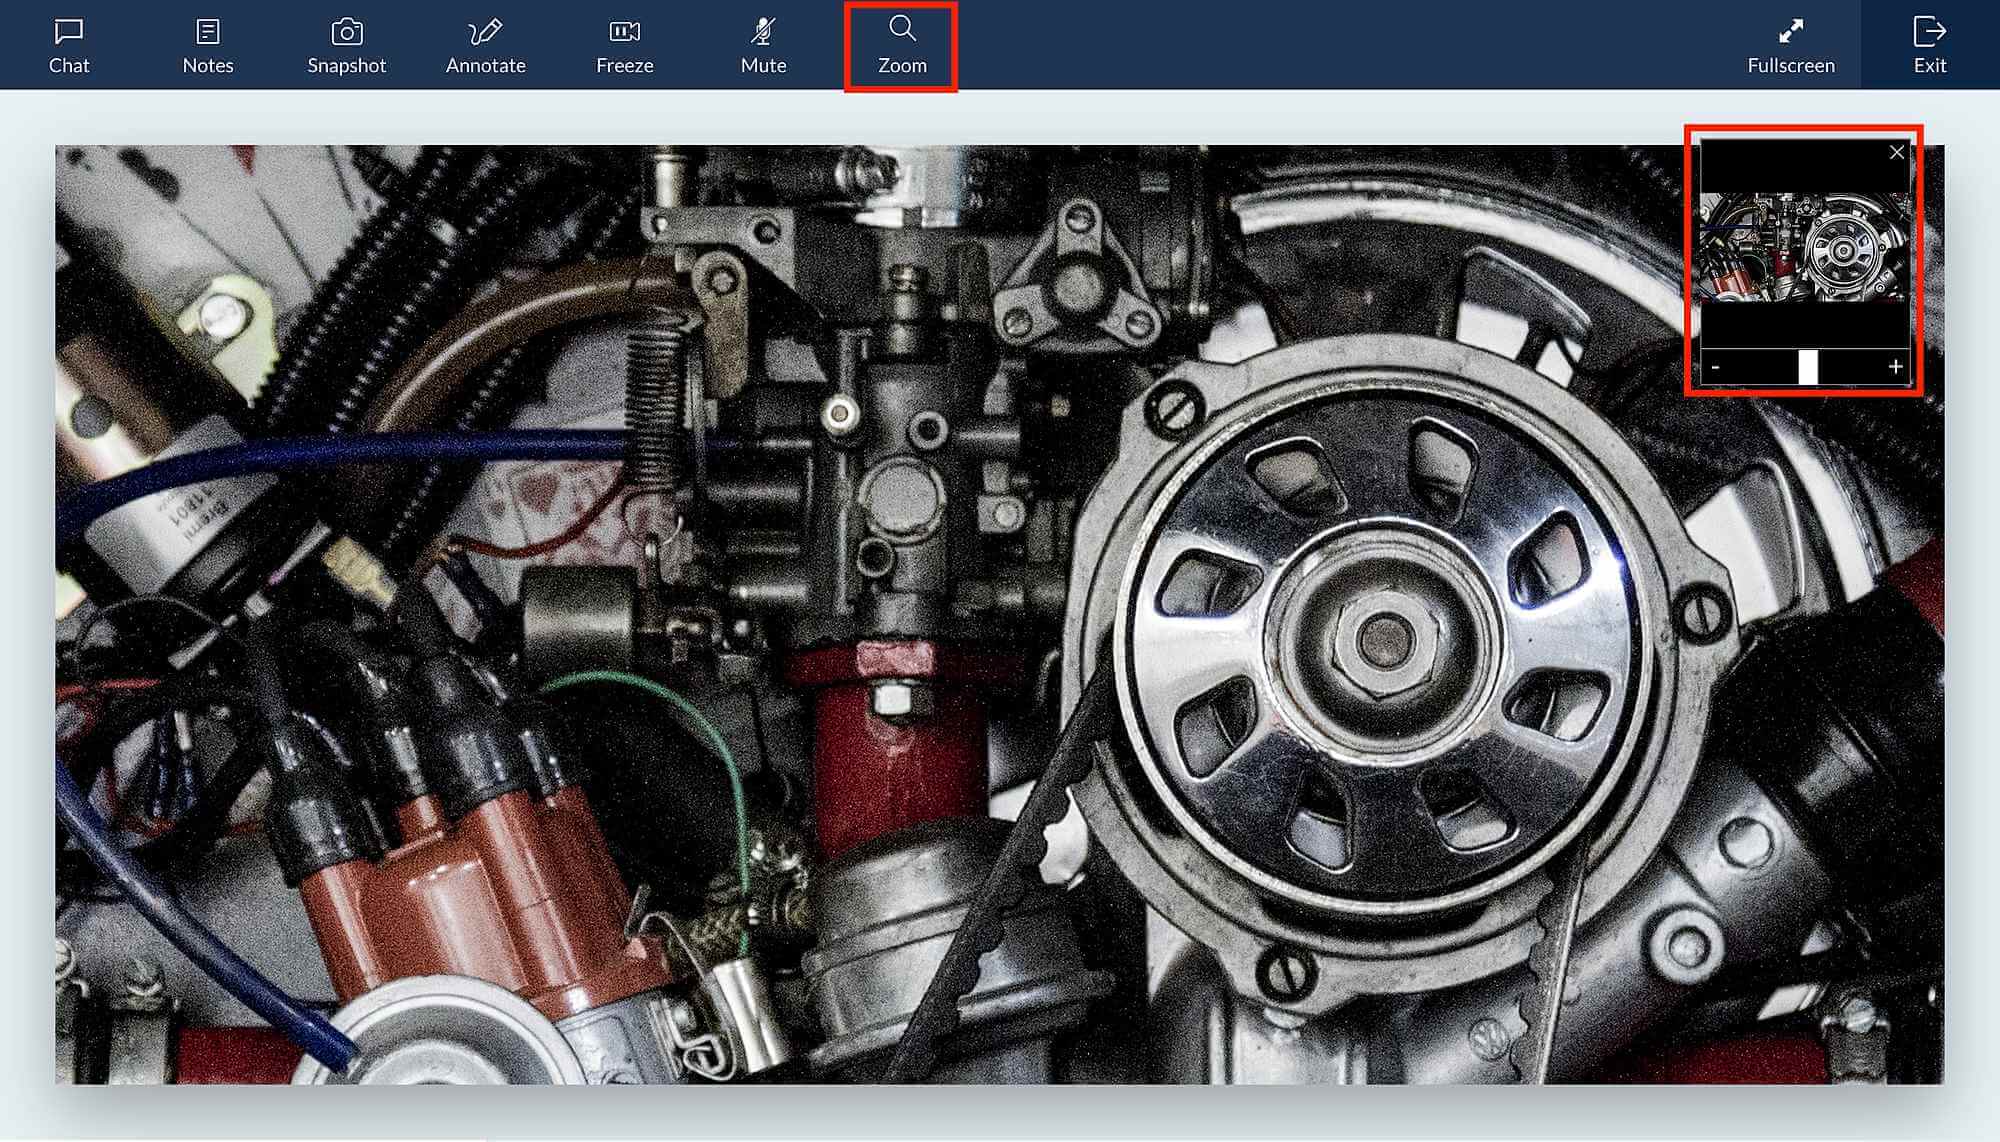Take a Snapshot with the camera icon
This screenshot has height=1142, width=2000.
pyautogui.click(x=346, y=32)
